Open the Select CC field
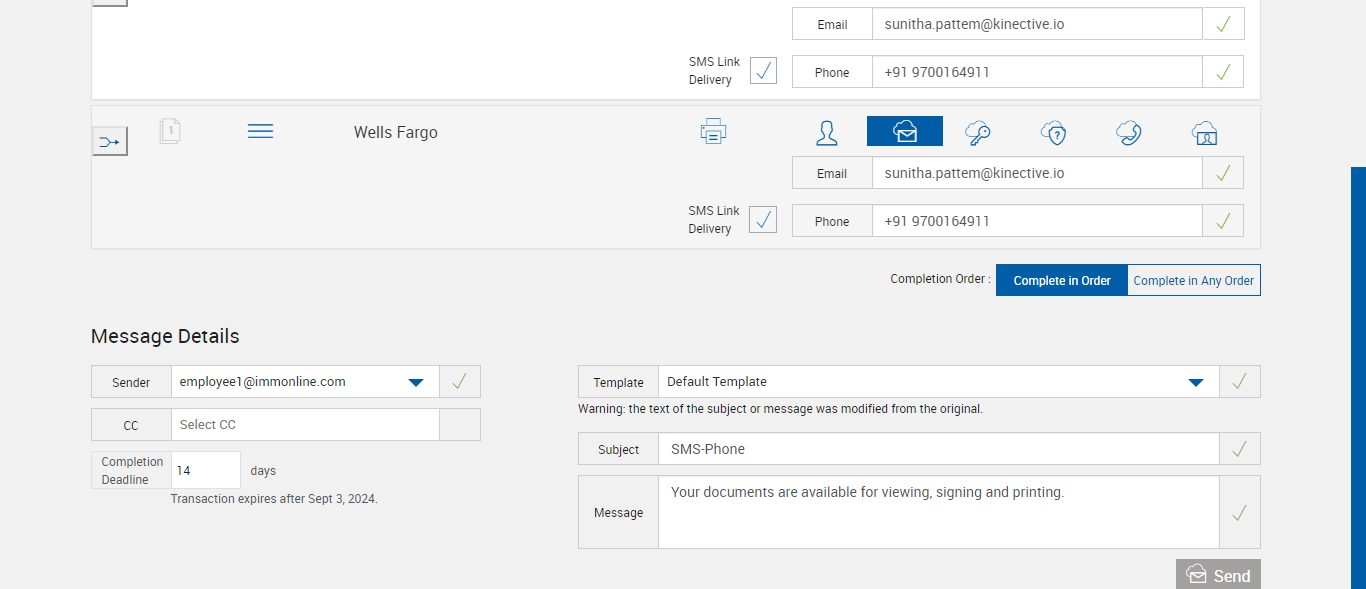The height and width of the screenshot is (589, 1366). pyautogui.click(x=305, y=425)
